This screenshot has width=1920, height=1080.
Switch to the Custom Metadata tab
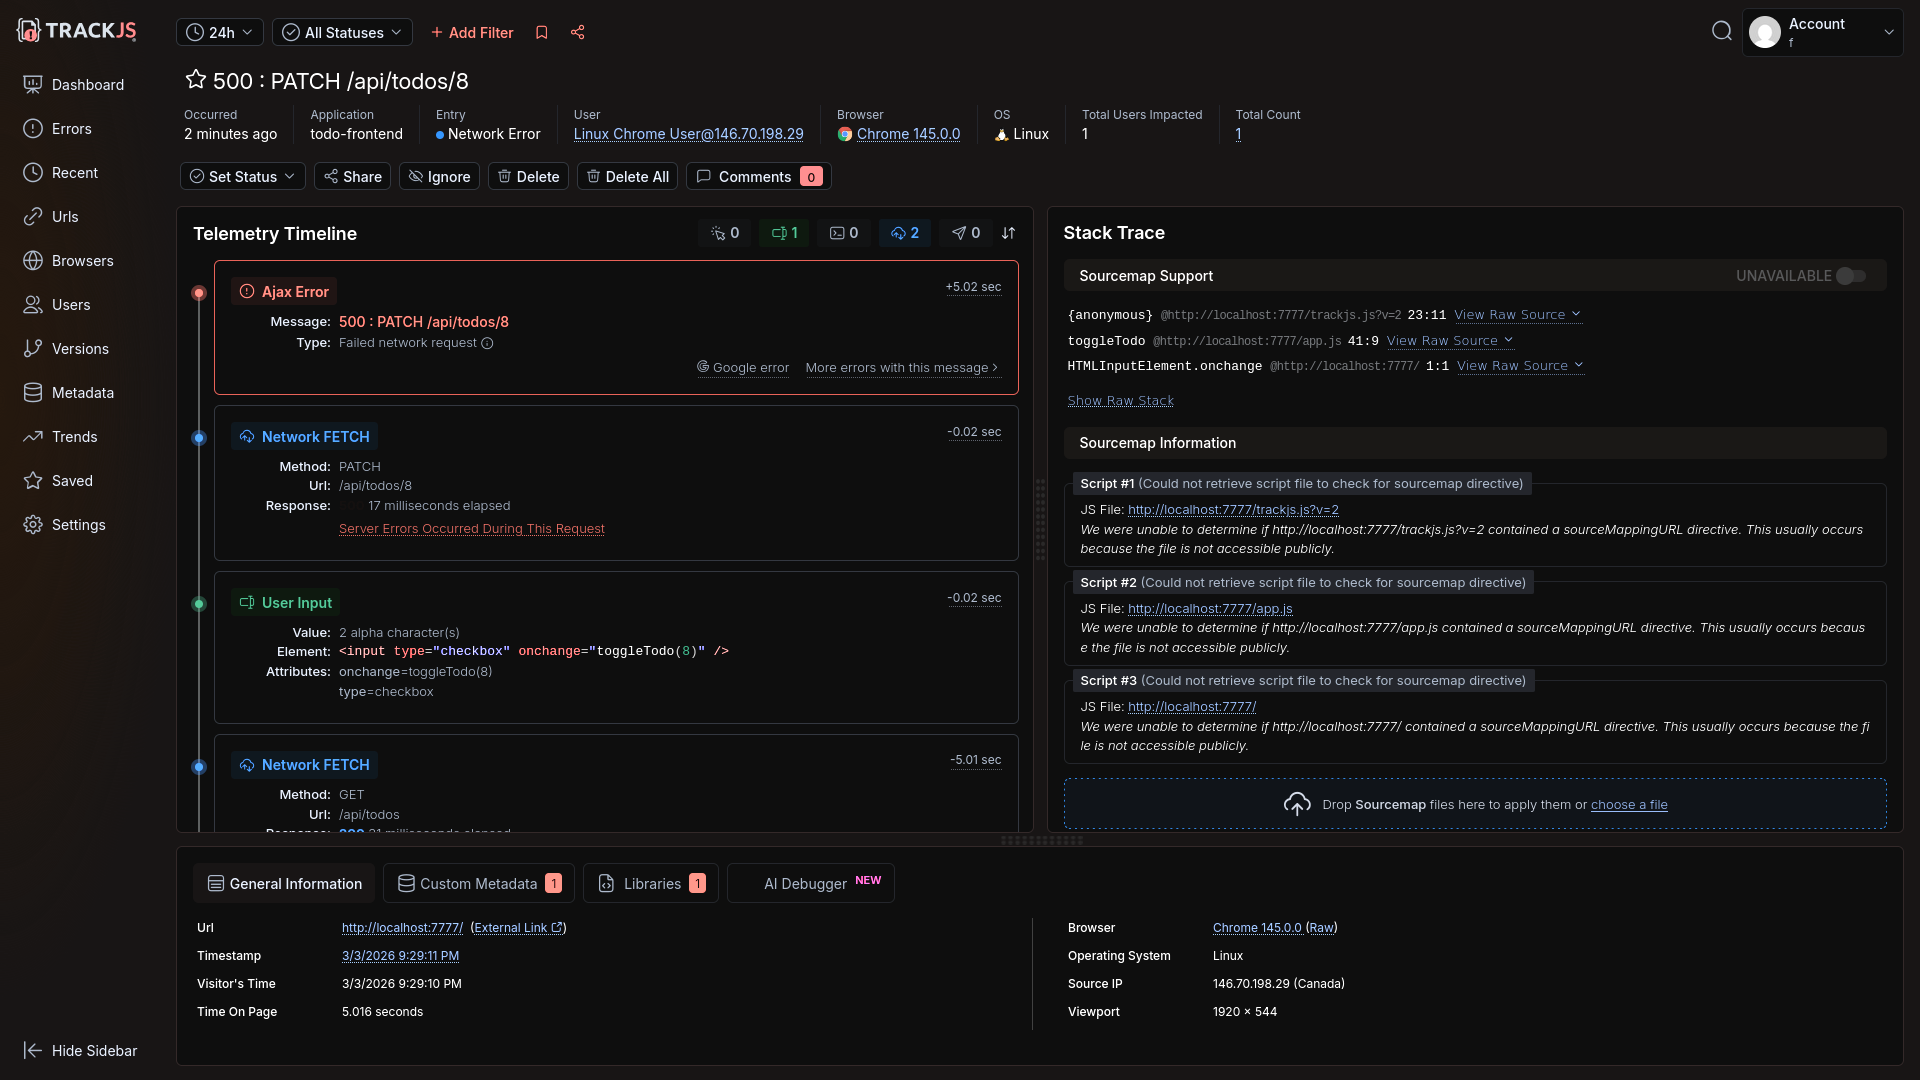tap(479, 884)
